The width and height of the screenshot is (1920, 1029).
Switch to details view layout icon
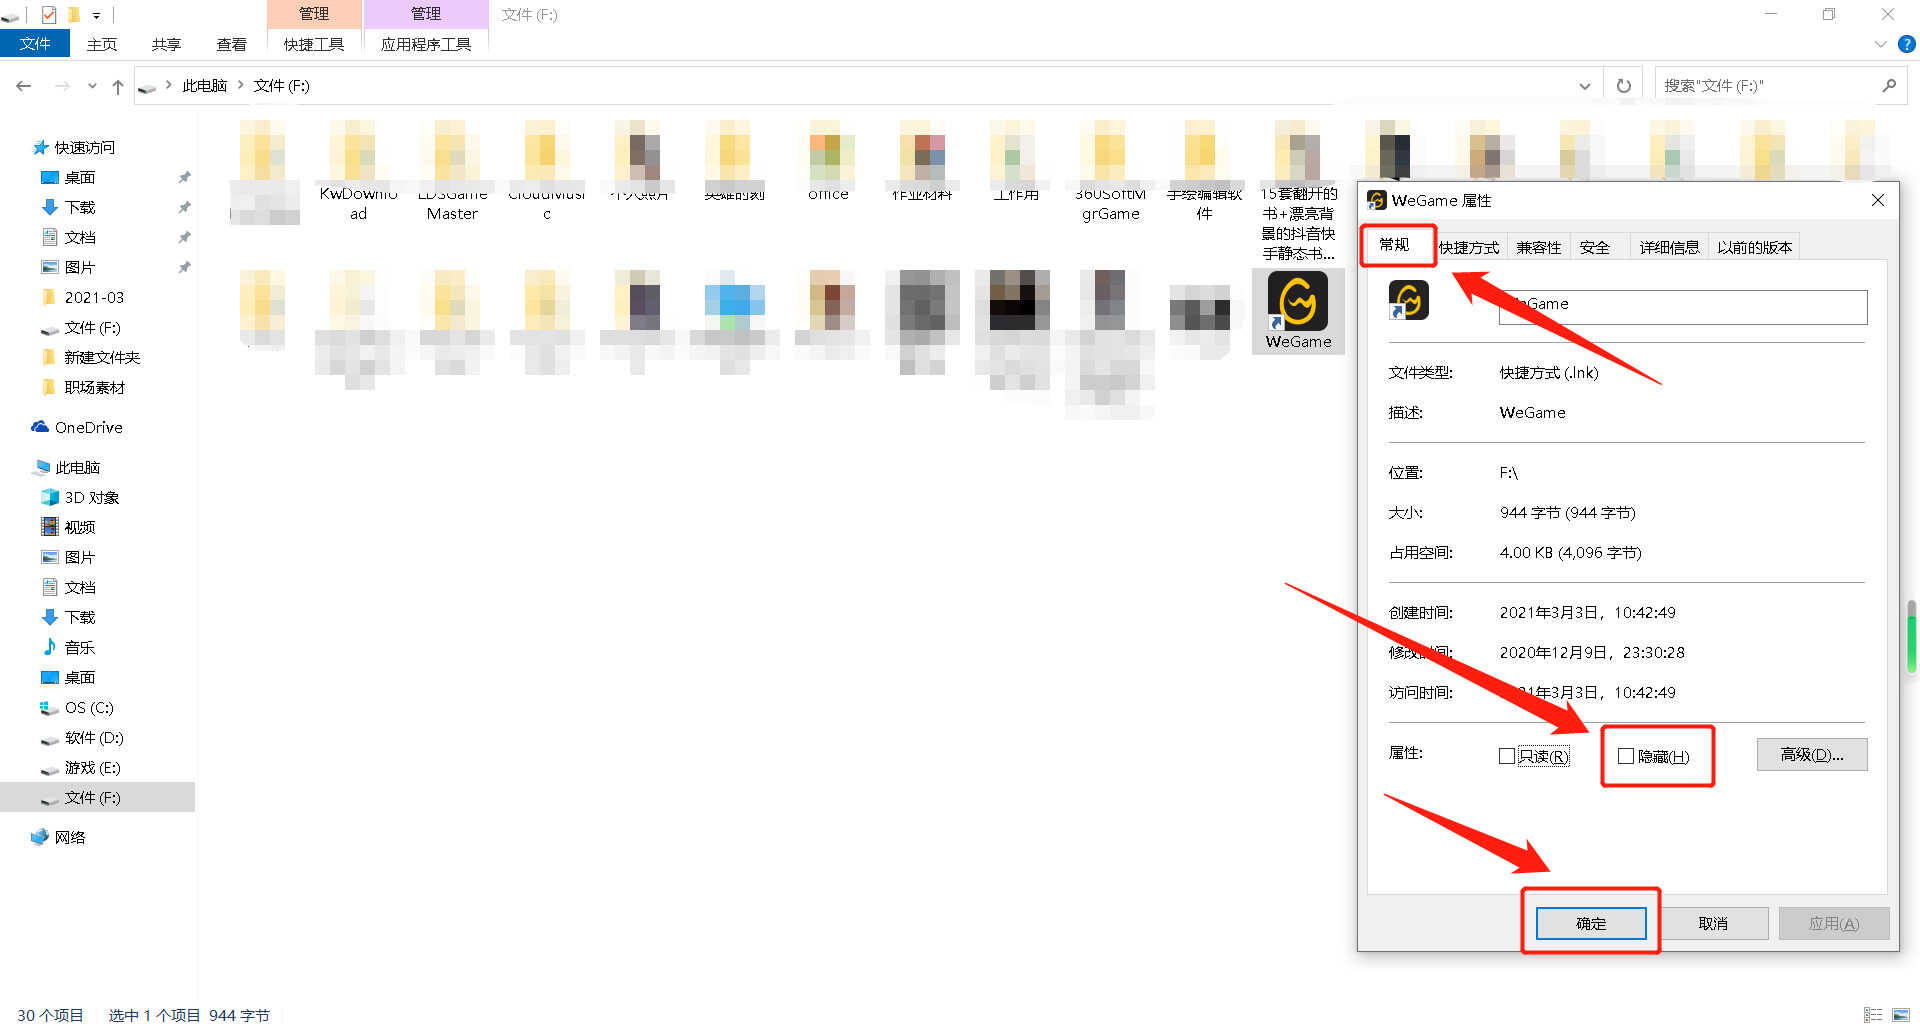pyautogui.click(x=1873, y=1014)
